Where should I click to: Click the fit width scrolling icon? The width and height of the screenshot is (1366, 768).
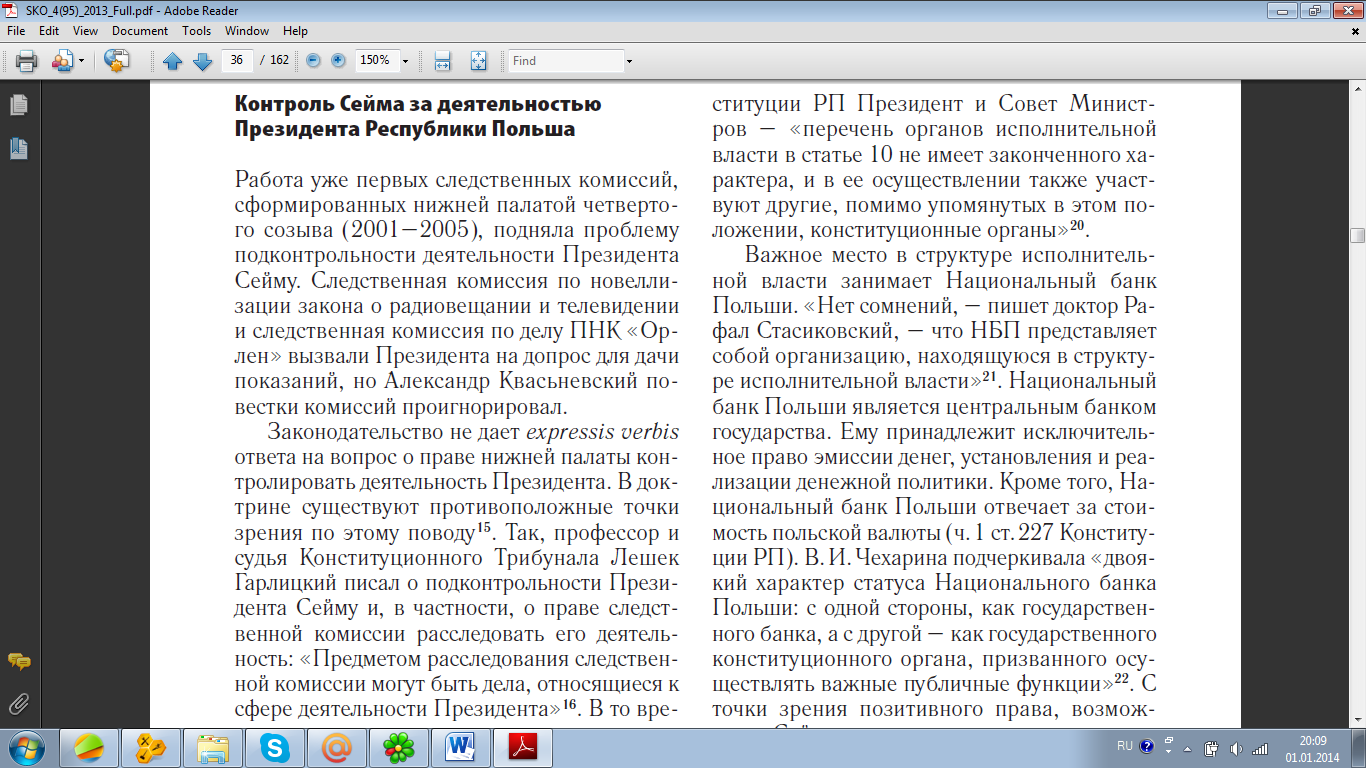(x=443, y=61)
